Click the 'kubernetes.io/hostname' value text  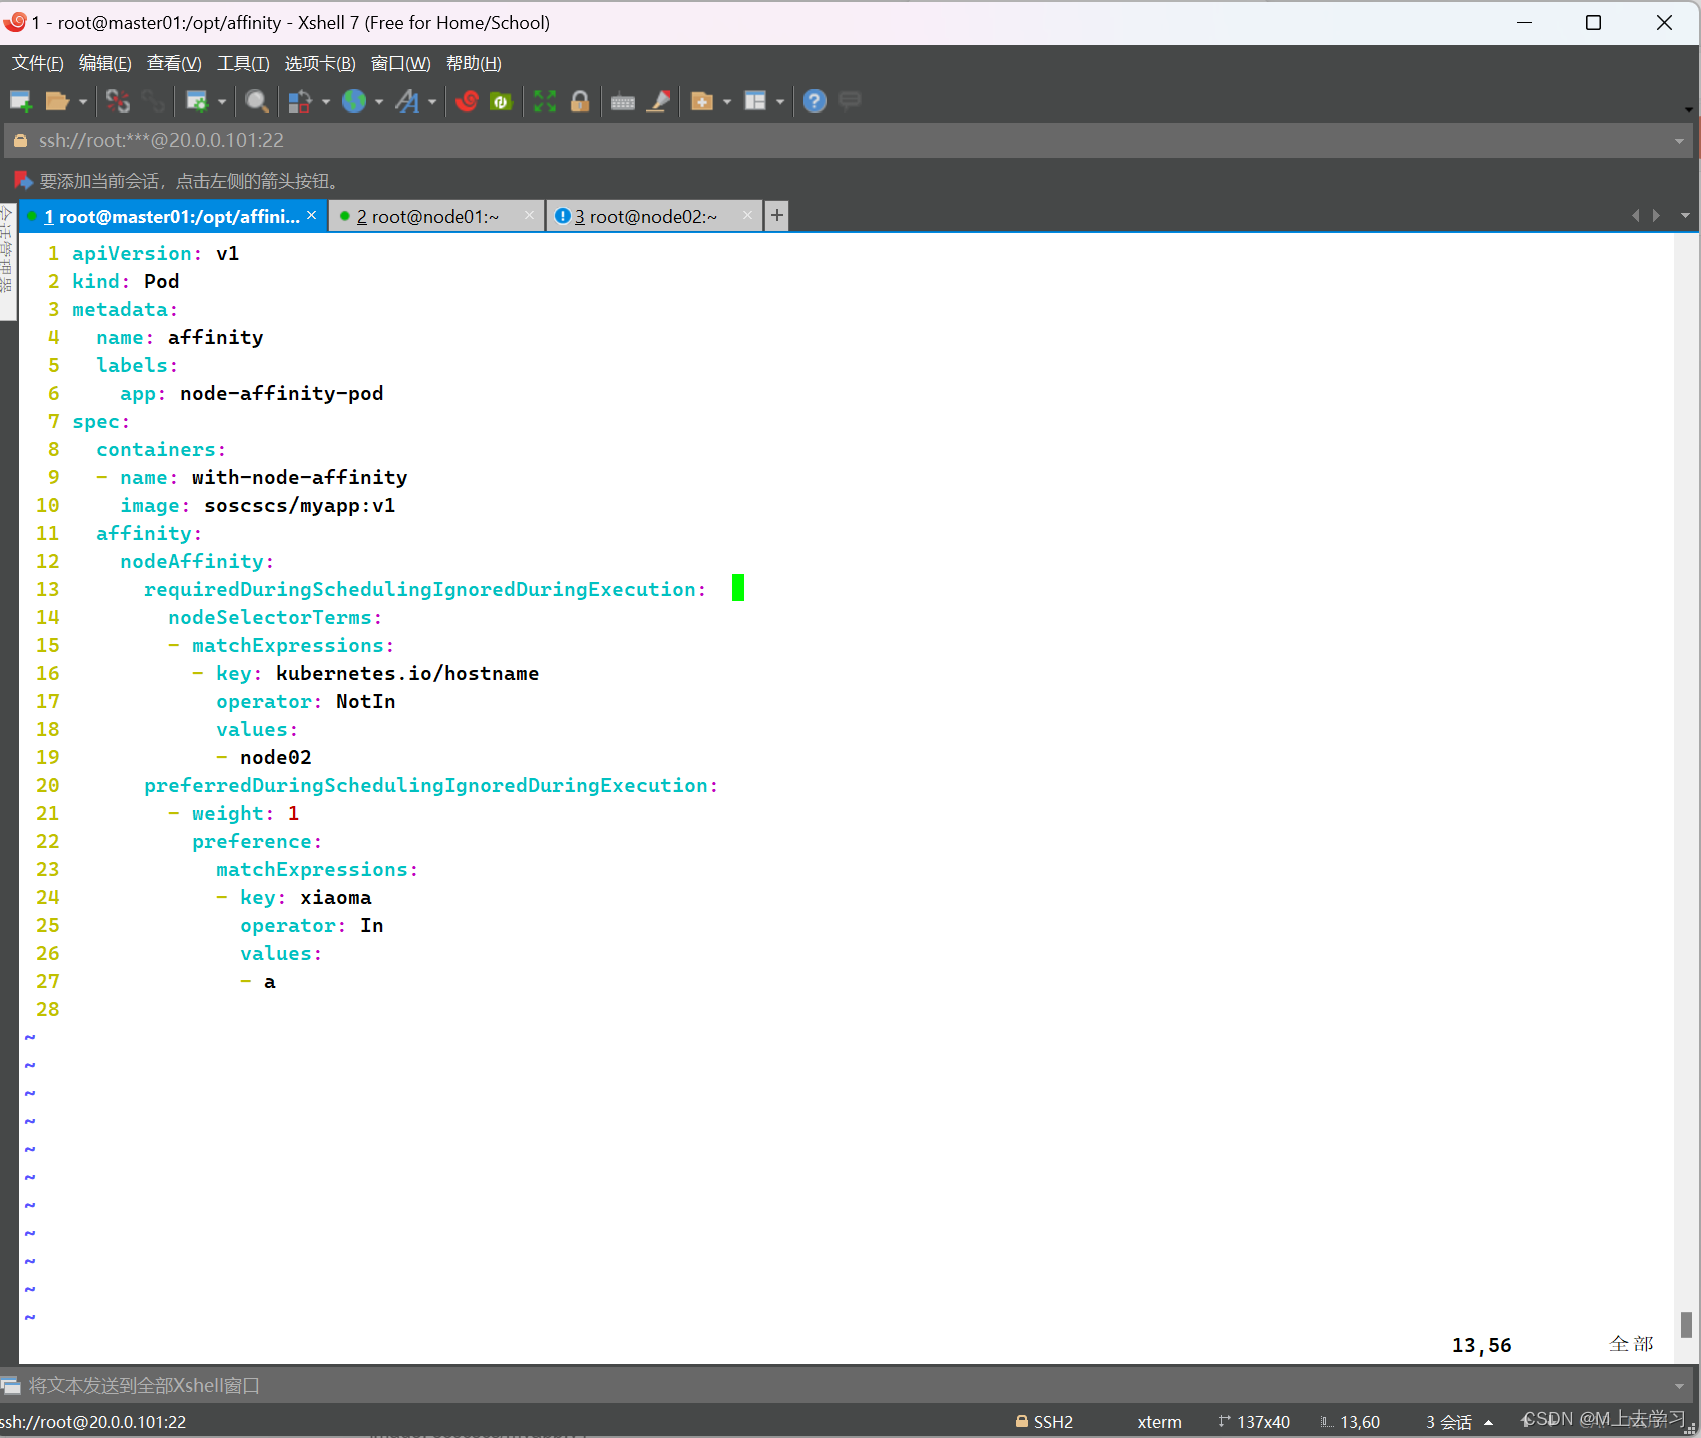coord(407,673)
